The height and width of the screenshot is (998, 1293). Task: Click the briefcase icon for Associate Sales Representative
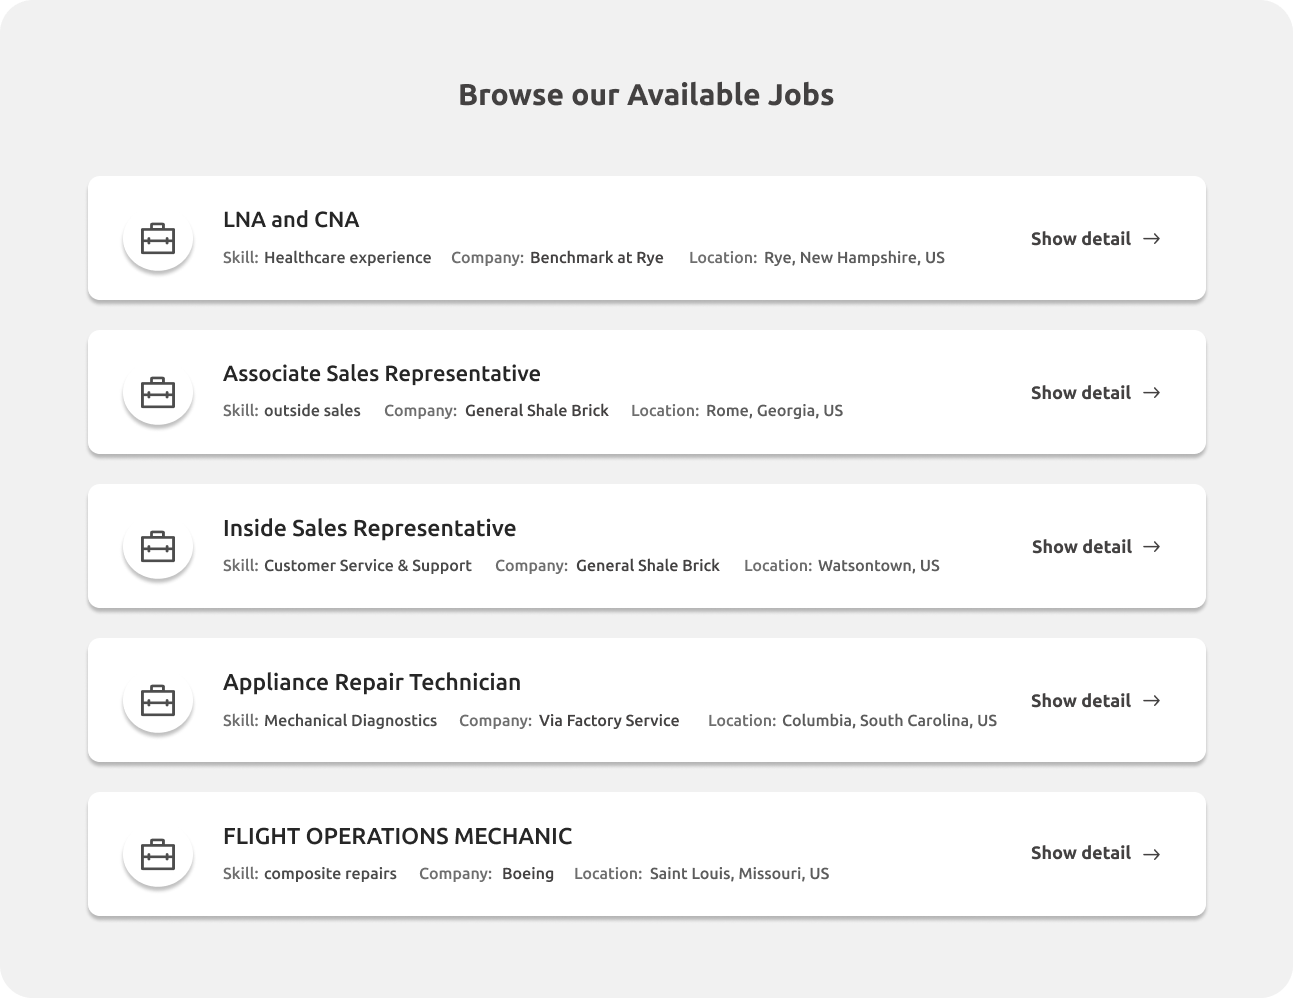coord(157,392)
